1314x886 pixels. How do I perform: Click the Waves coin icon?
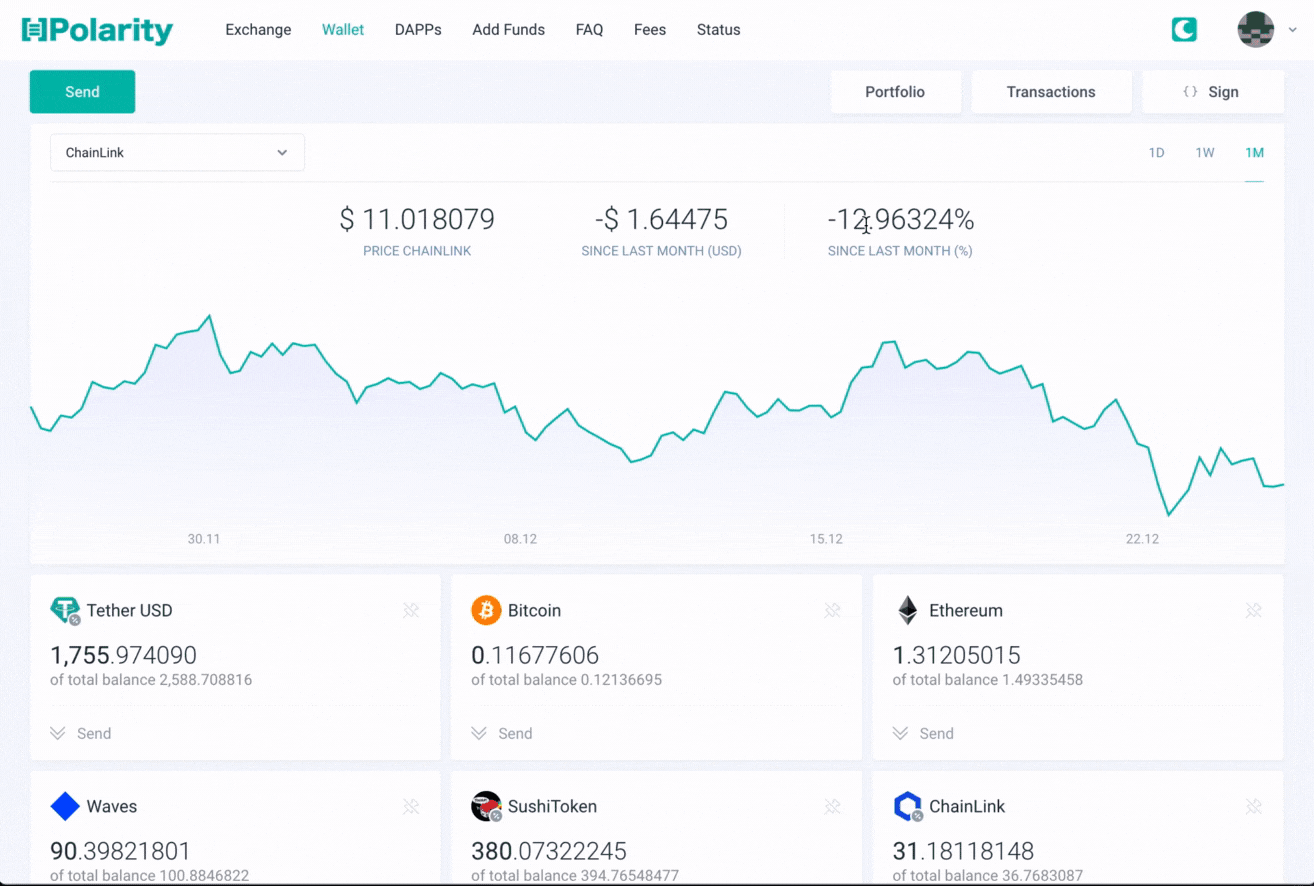[x=65, y=806]
